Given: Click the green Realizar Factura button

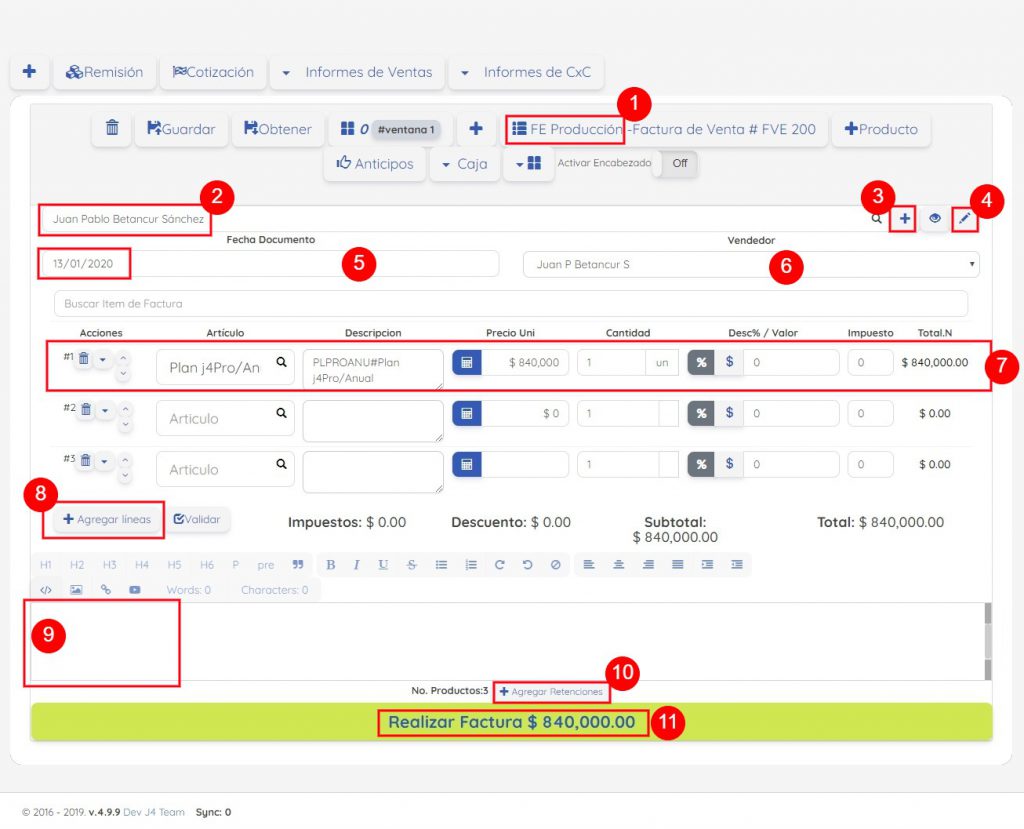Looking at the screenshot, I should coord(511,722).
